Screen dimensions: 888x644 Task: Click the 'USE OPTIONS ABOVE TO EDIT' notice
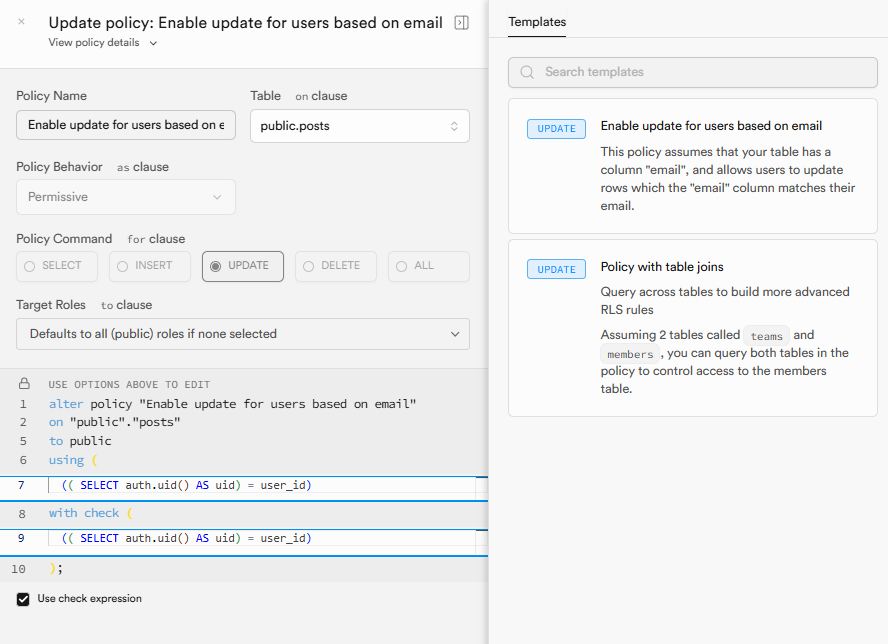pos(129,385)
